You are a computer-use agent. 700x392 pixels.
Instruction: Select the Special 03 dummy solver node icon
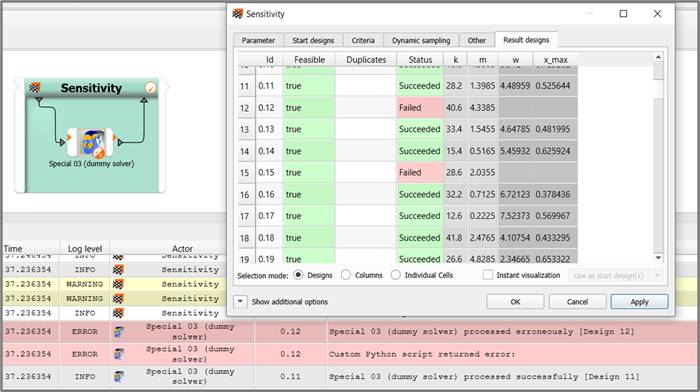[x=92, y=142]
